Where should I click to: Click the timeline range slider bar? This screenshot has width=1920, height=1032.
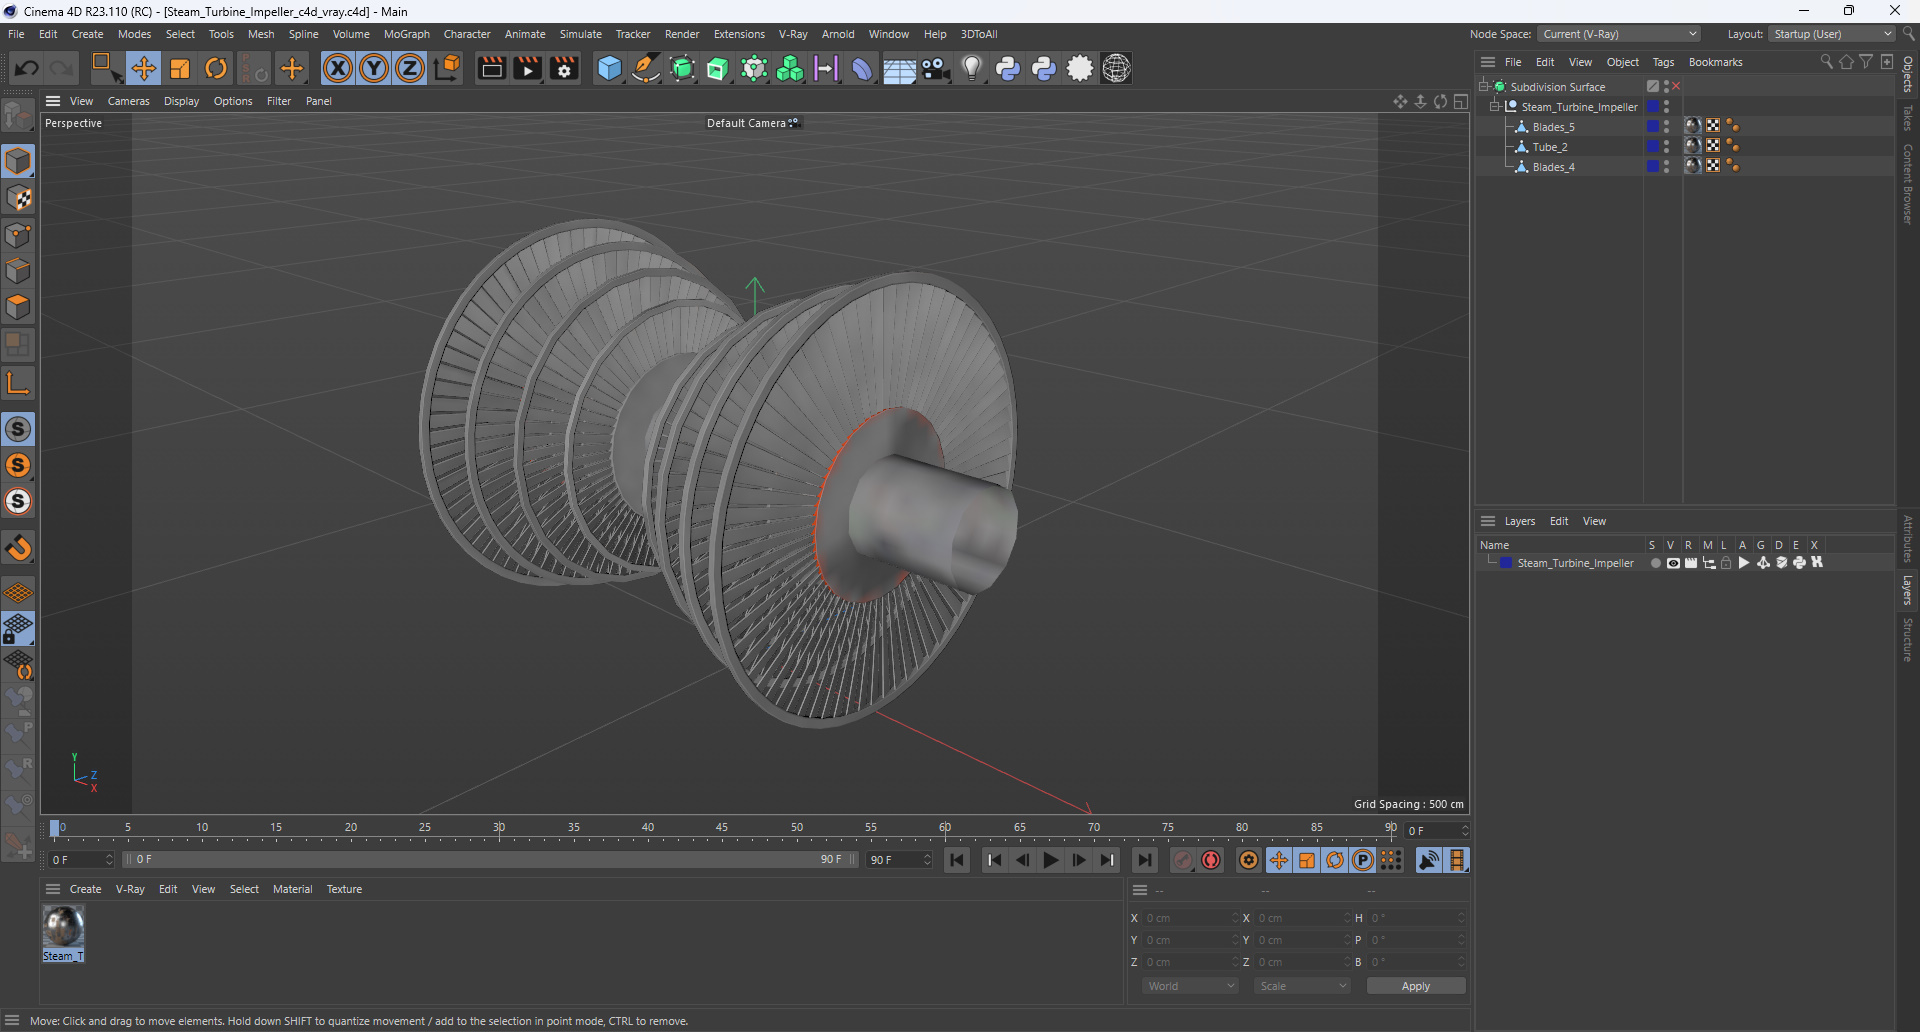(x=490, y=859)
